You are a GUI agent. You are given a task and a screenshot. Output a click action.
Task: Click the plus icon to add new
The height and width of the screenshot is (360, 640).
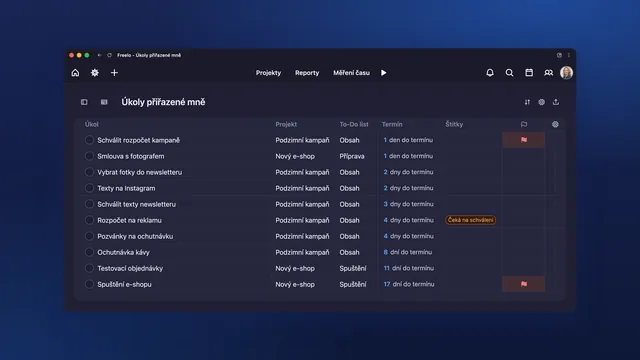coord(114,73)
